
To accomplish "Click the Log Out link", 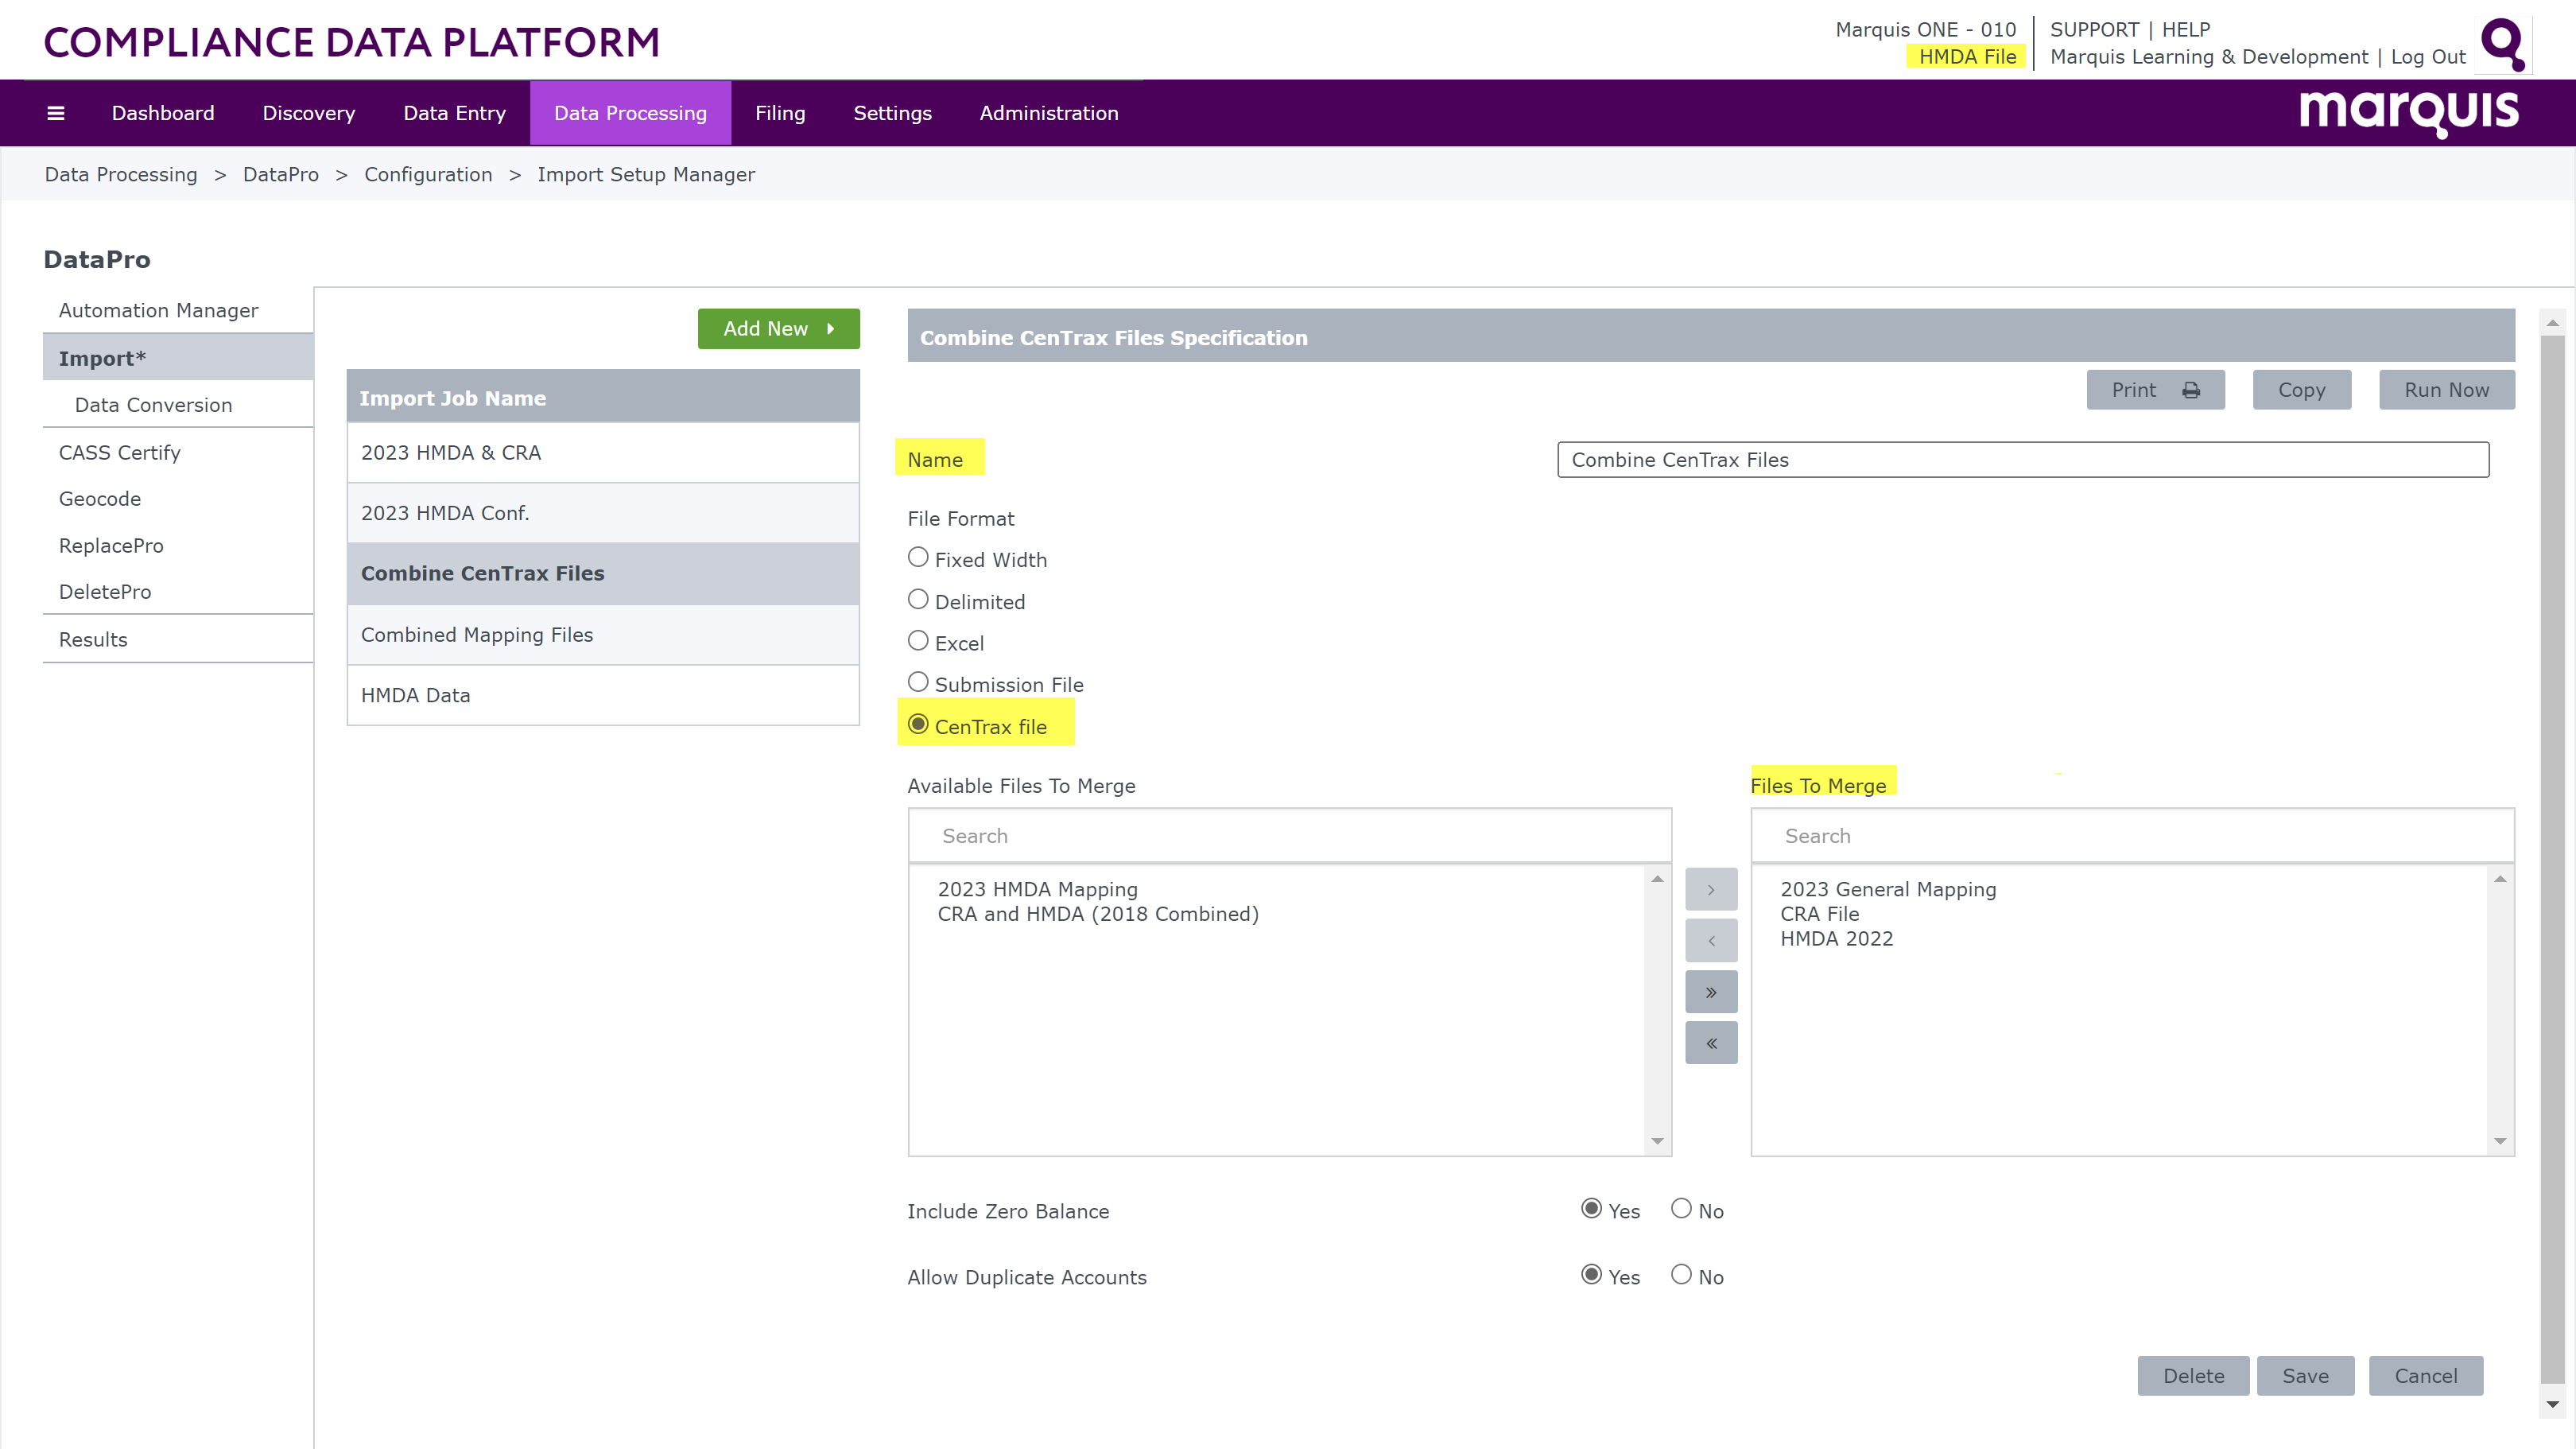I will pyautogui.click(x=2428, y=57).
